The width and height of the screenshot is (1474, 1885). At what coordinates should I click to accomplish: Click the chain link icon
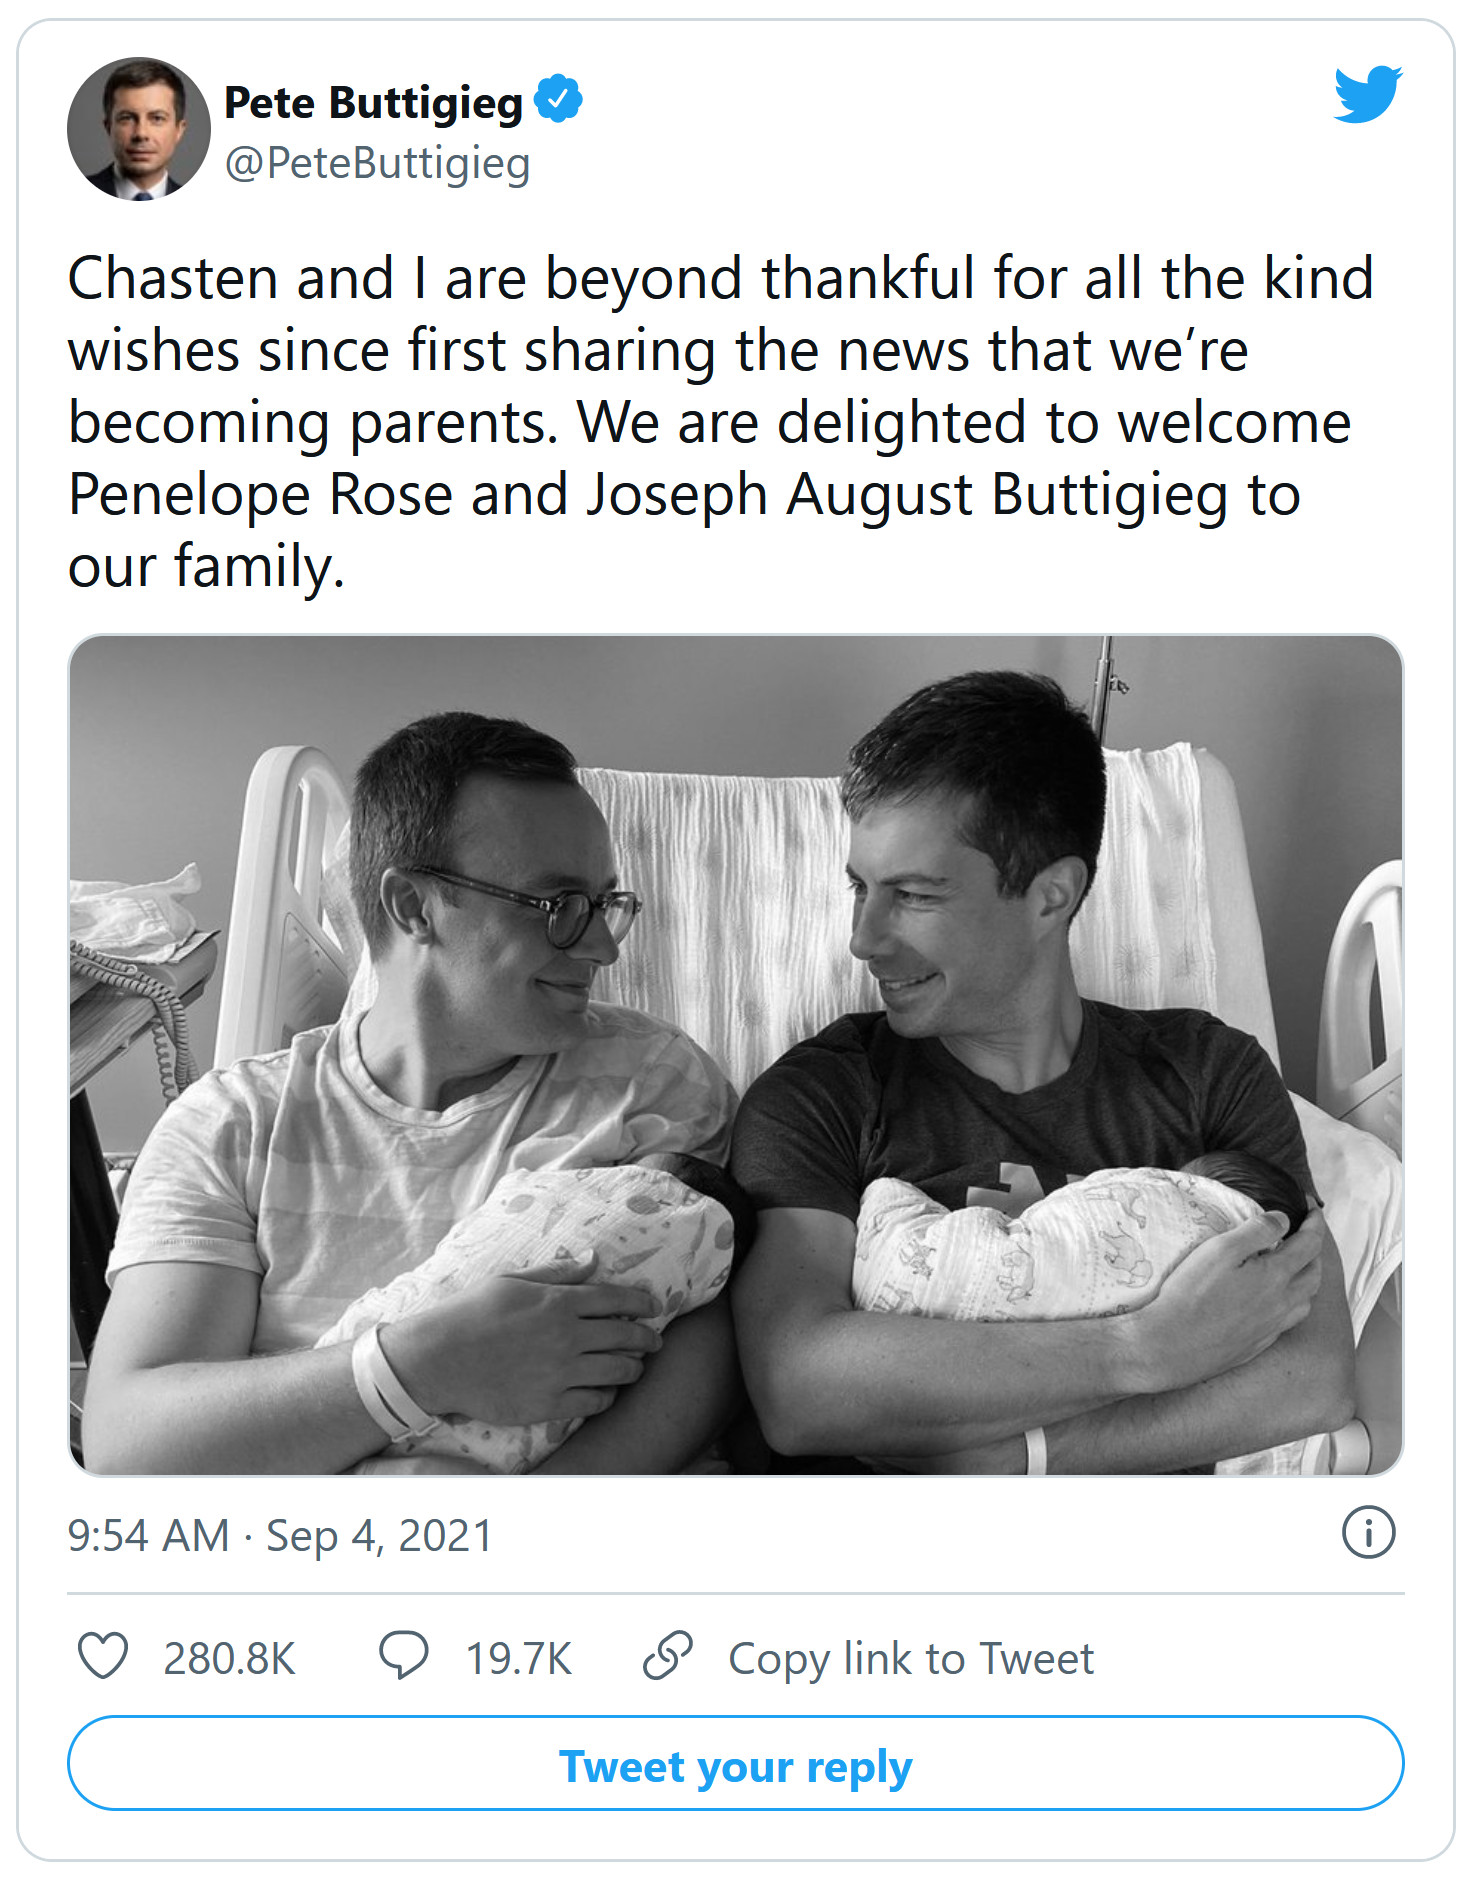click(x=667, y=1655)
